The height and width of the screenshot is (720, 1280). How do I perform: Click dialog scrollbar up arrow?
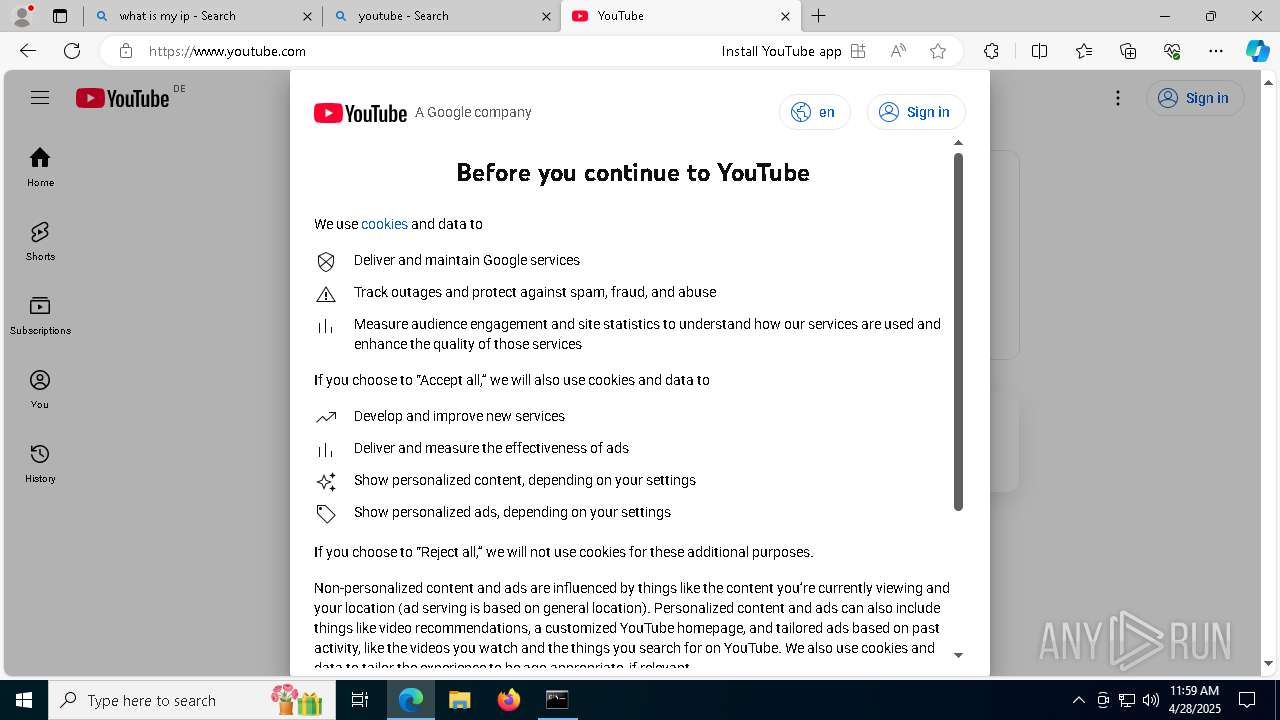coord(958,143)
